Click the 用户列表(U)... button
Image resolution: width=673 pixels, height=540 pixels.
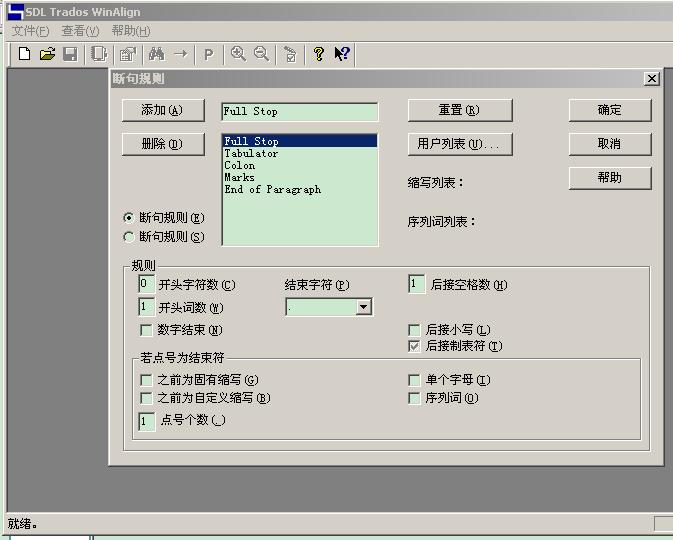(460, 144)
